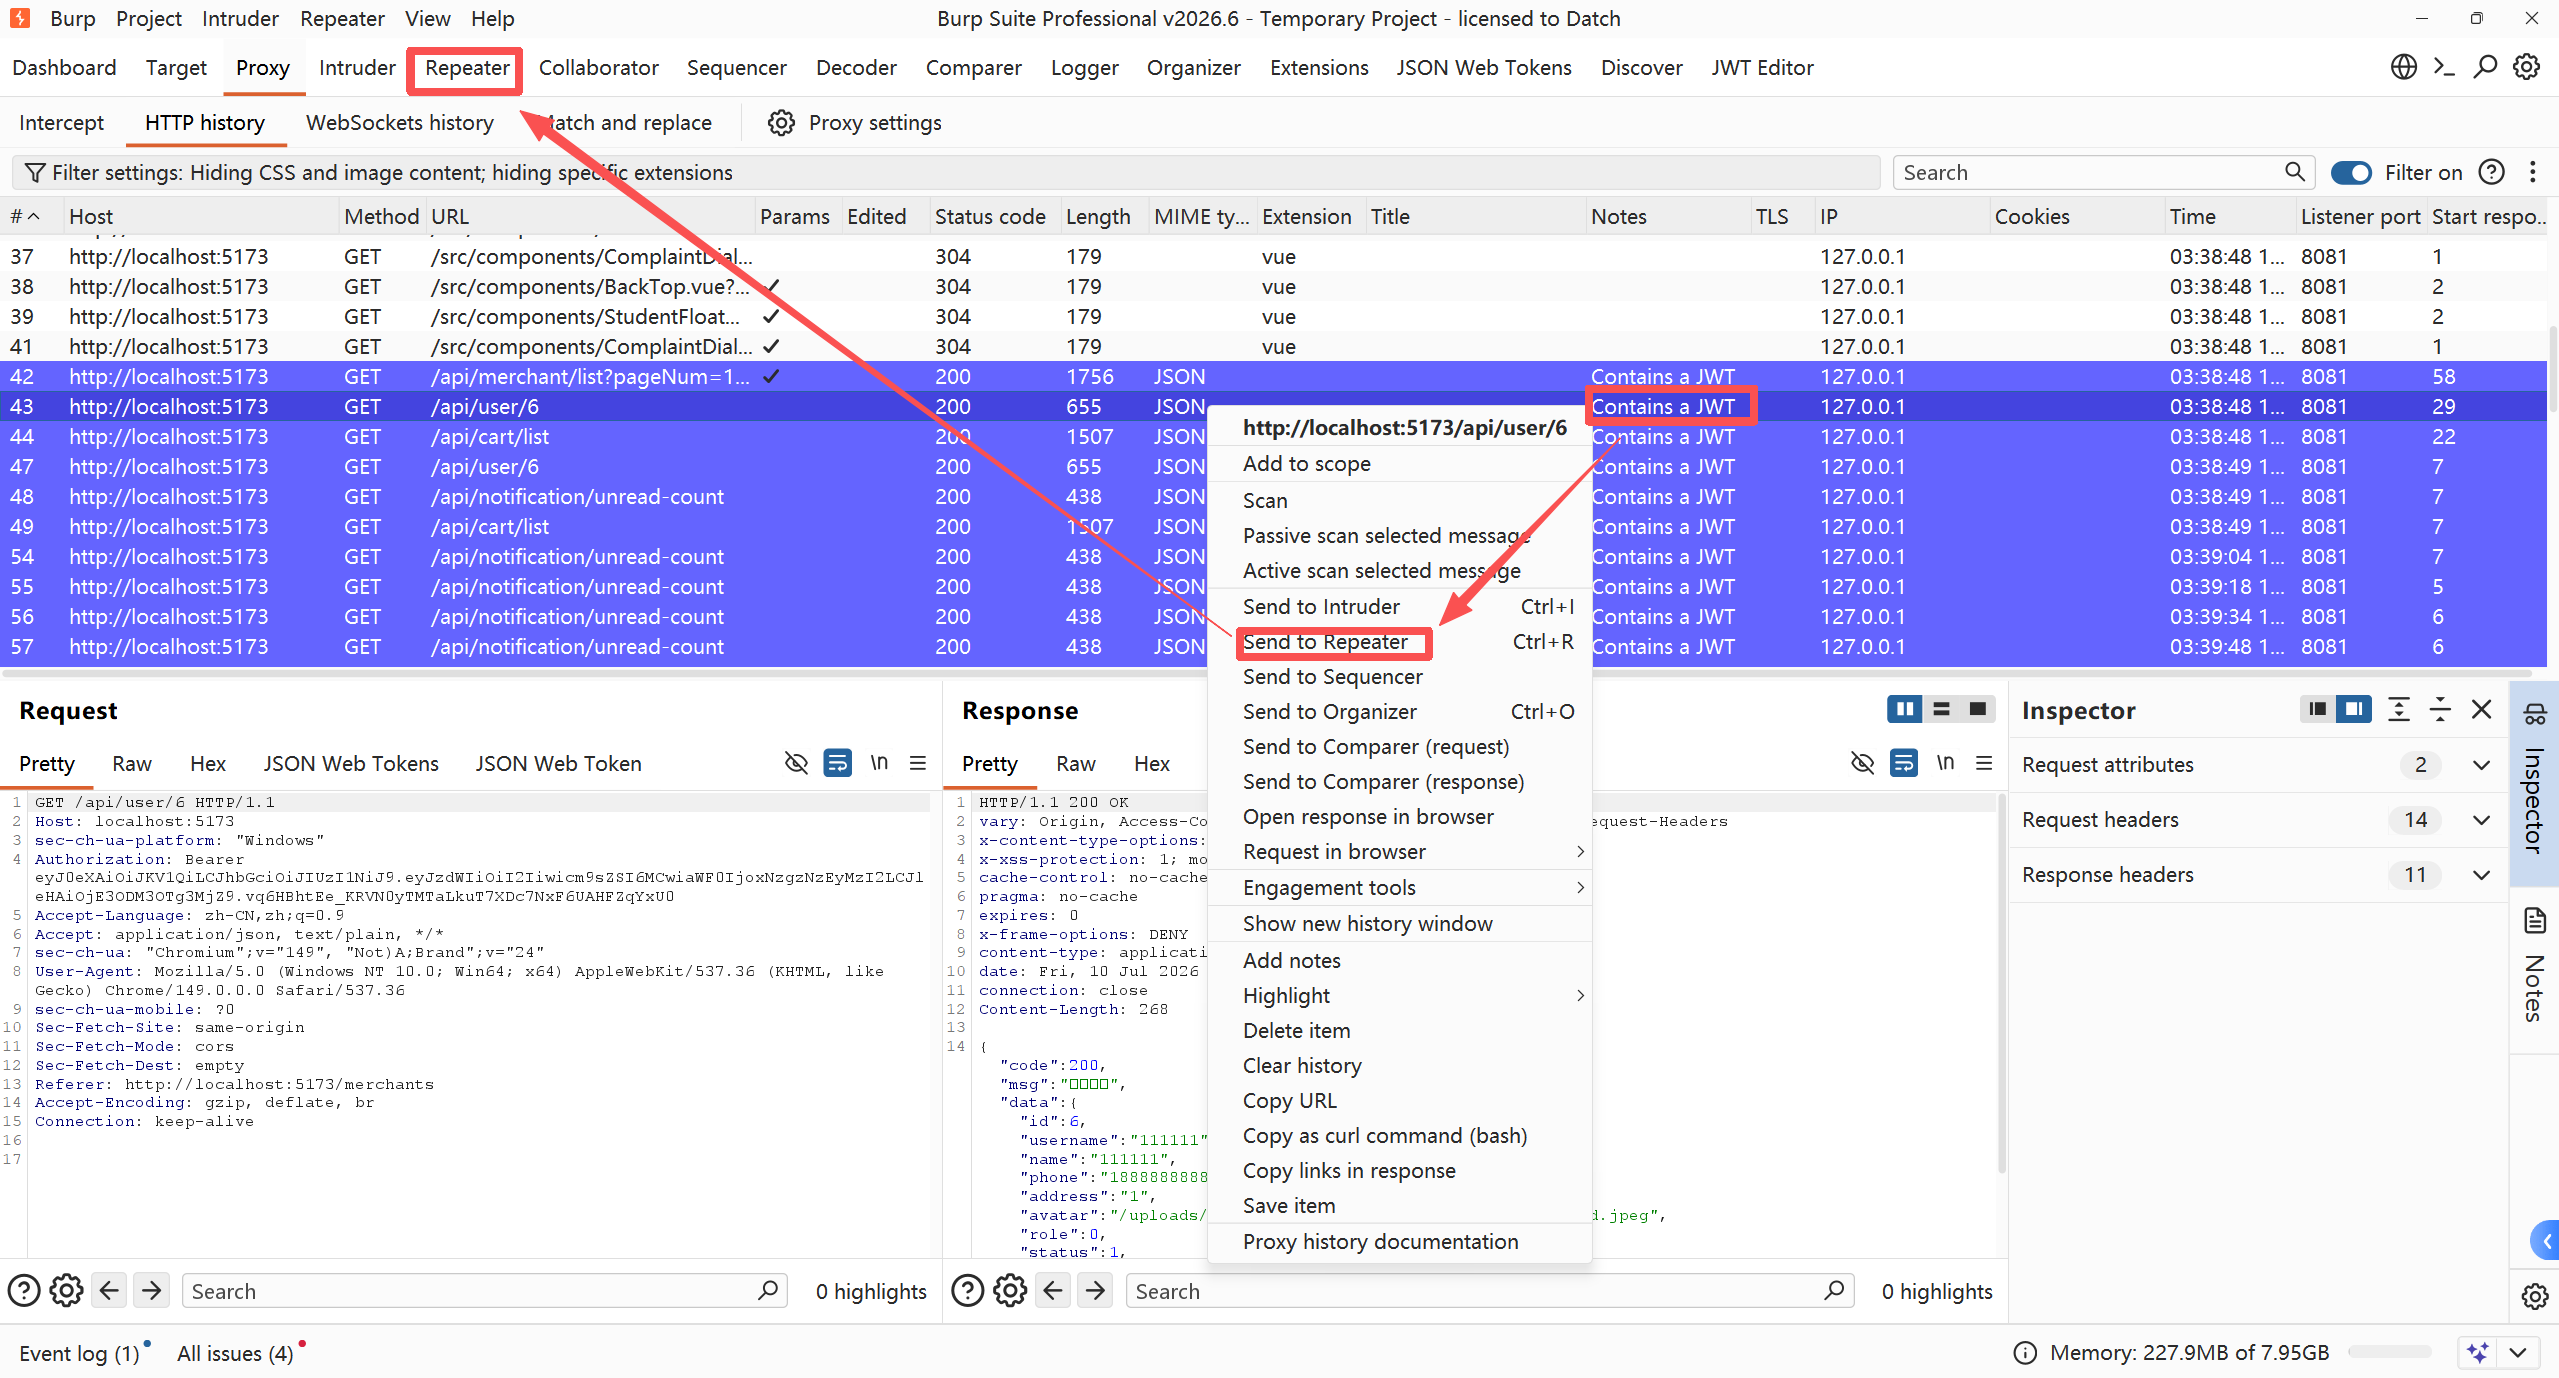Open the browser globe icon in top toolbar

pyautogui.click(x=2403, y=67)
